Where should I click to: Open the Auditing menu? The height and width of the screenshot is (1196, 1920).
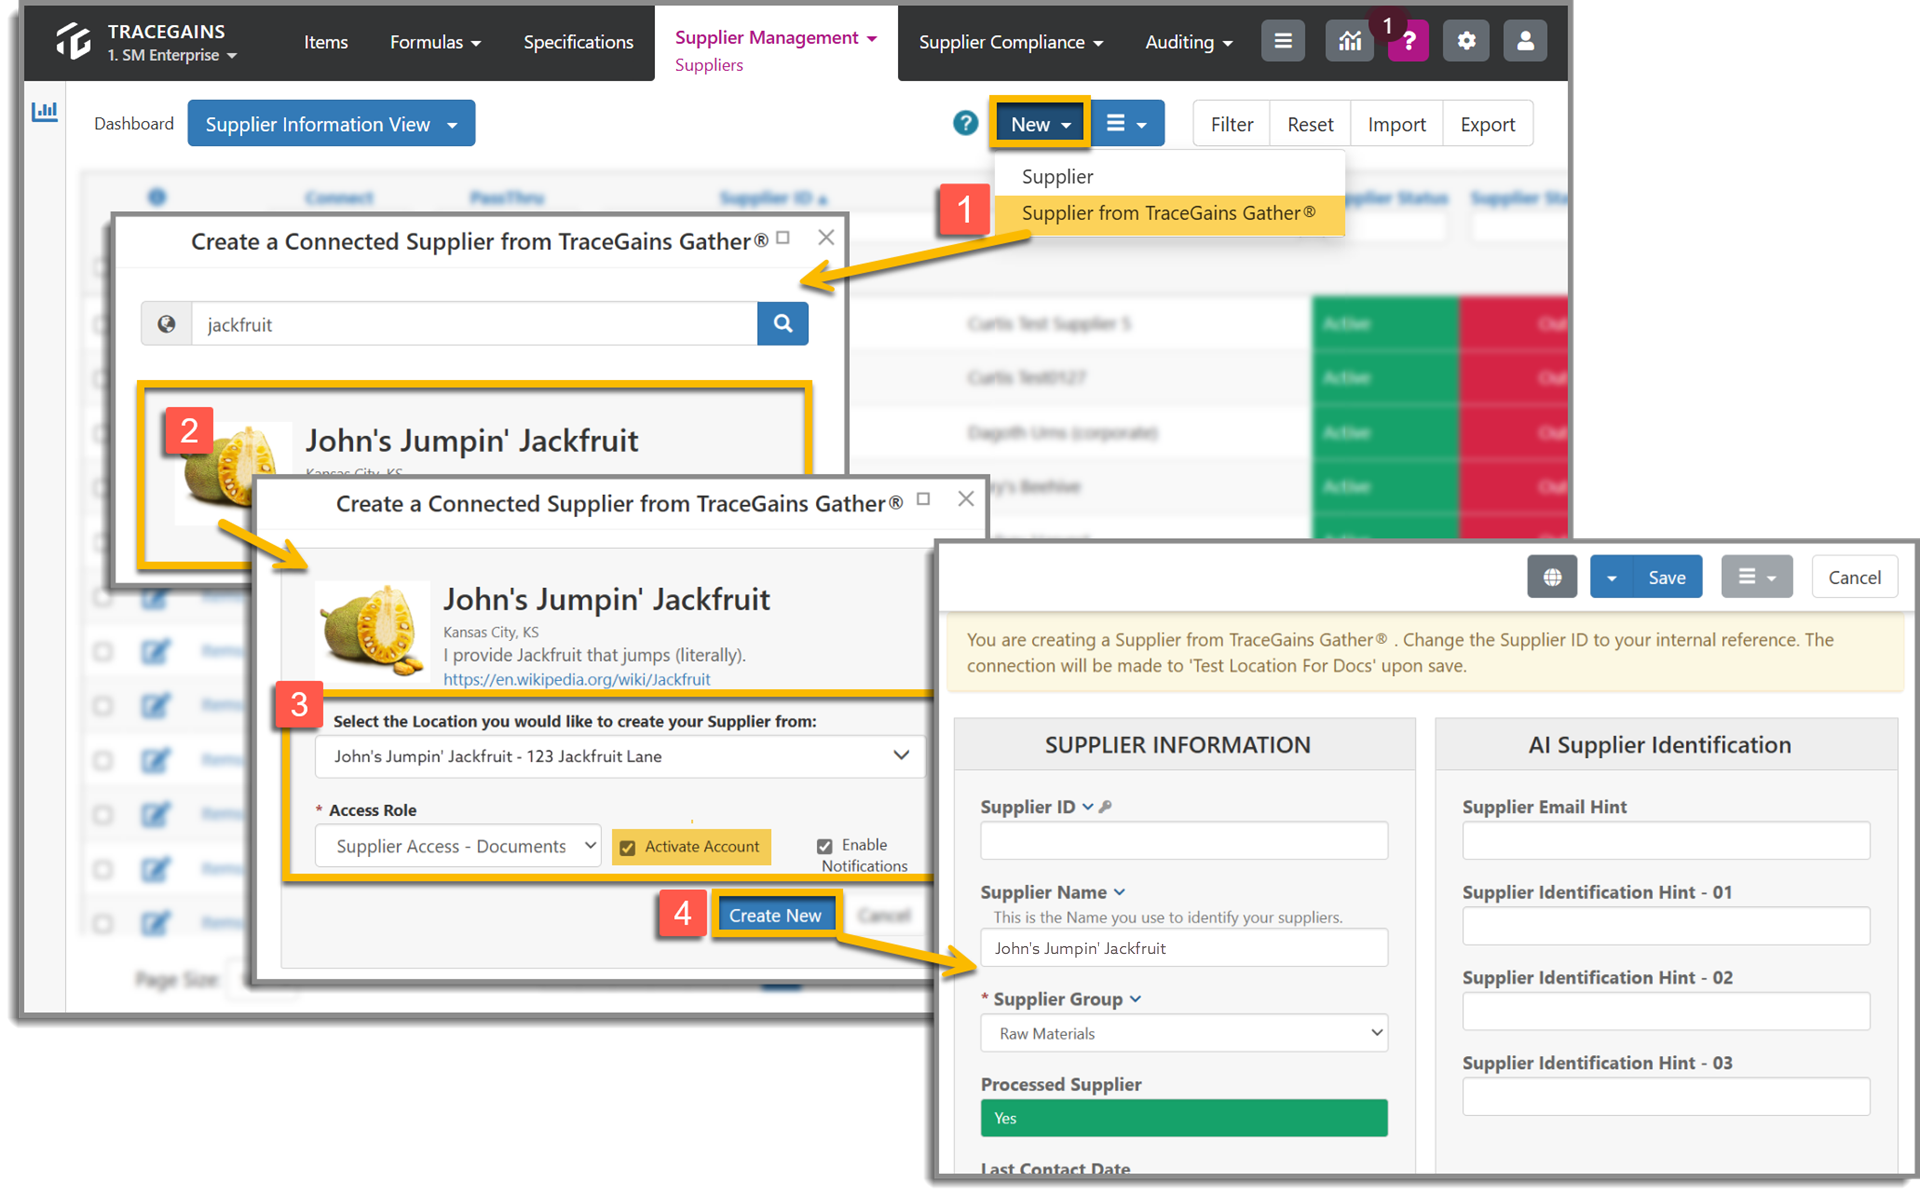pos(1189,42)
